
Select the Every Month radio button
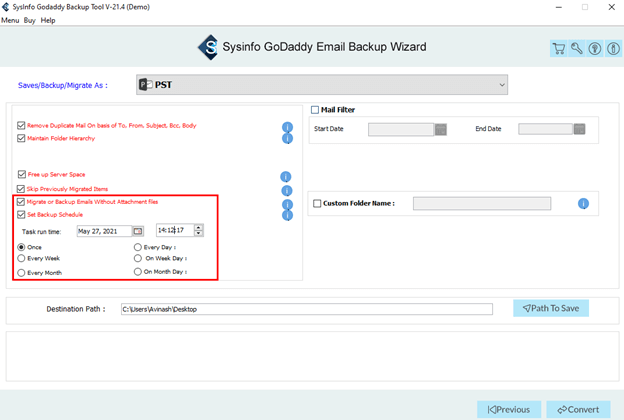coord(21,273)
